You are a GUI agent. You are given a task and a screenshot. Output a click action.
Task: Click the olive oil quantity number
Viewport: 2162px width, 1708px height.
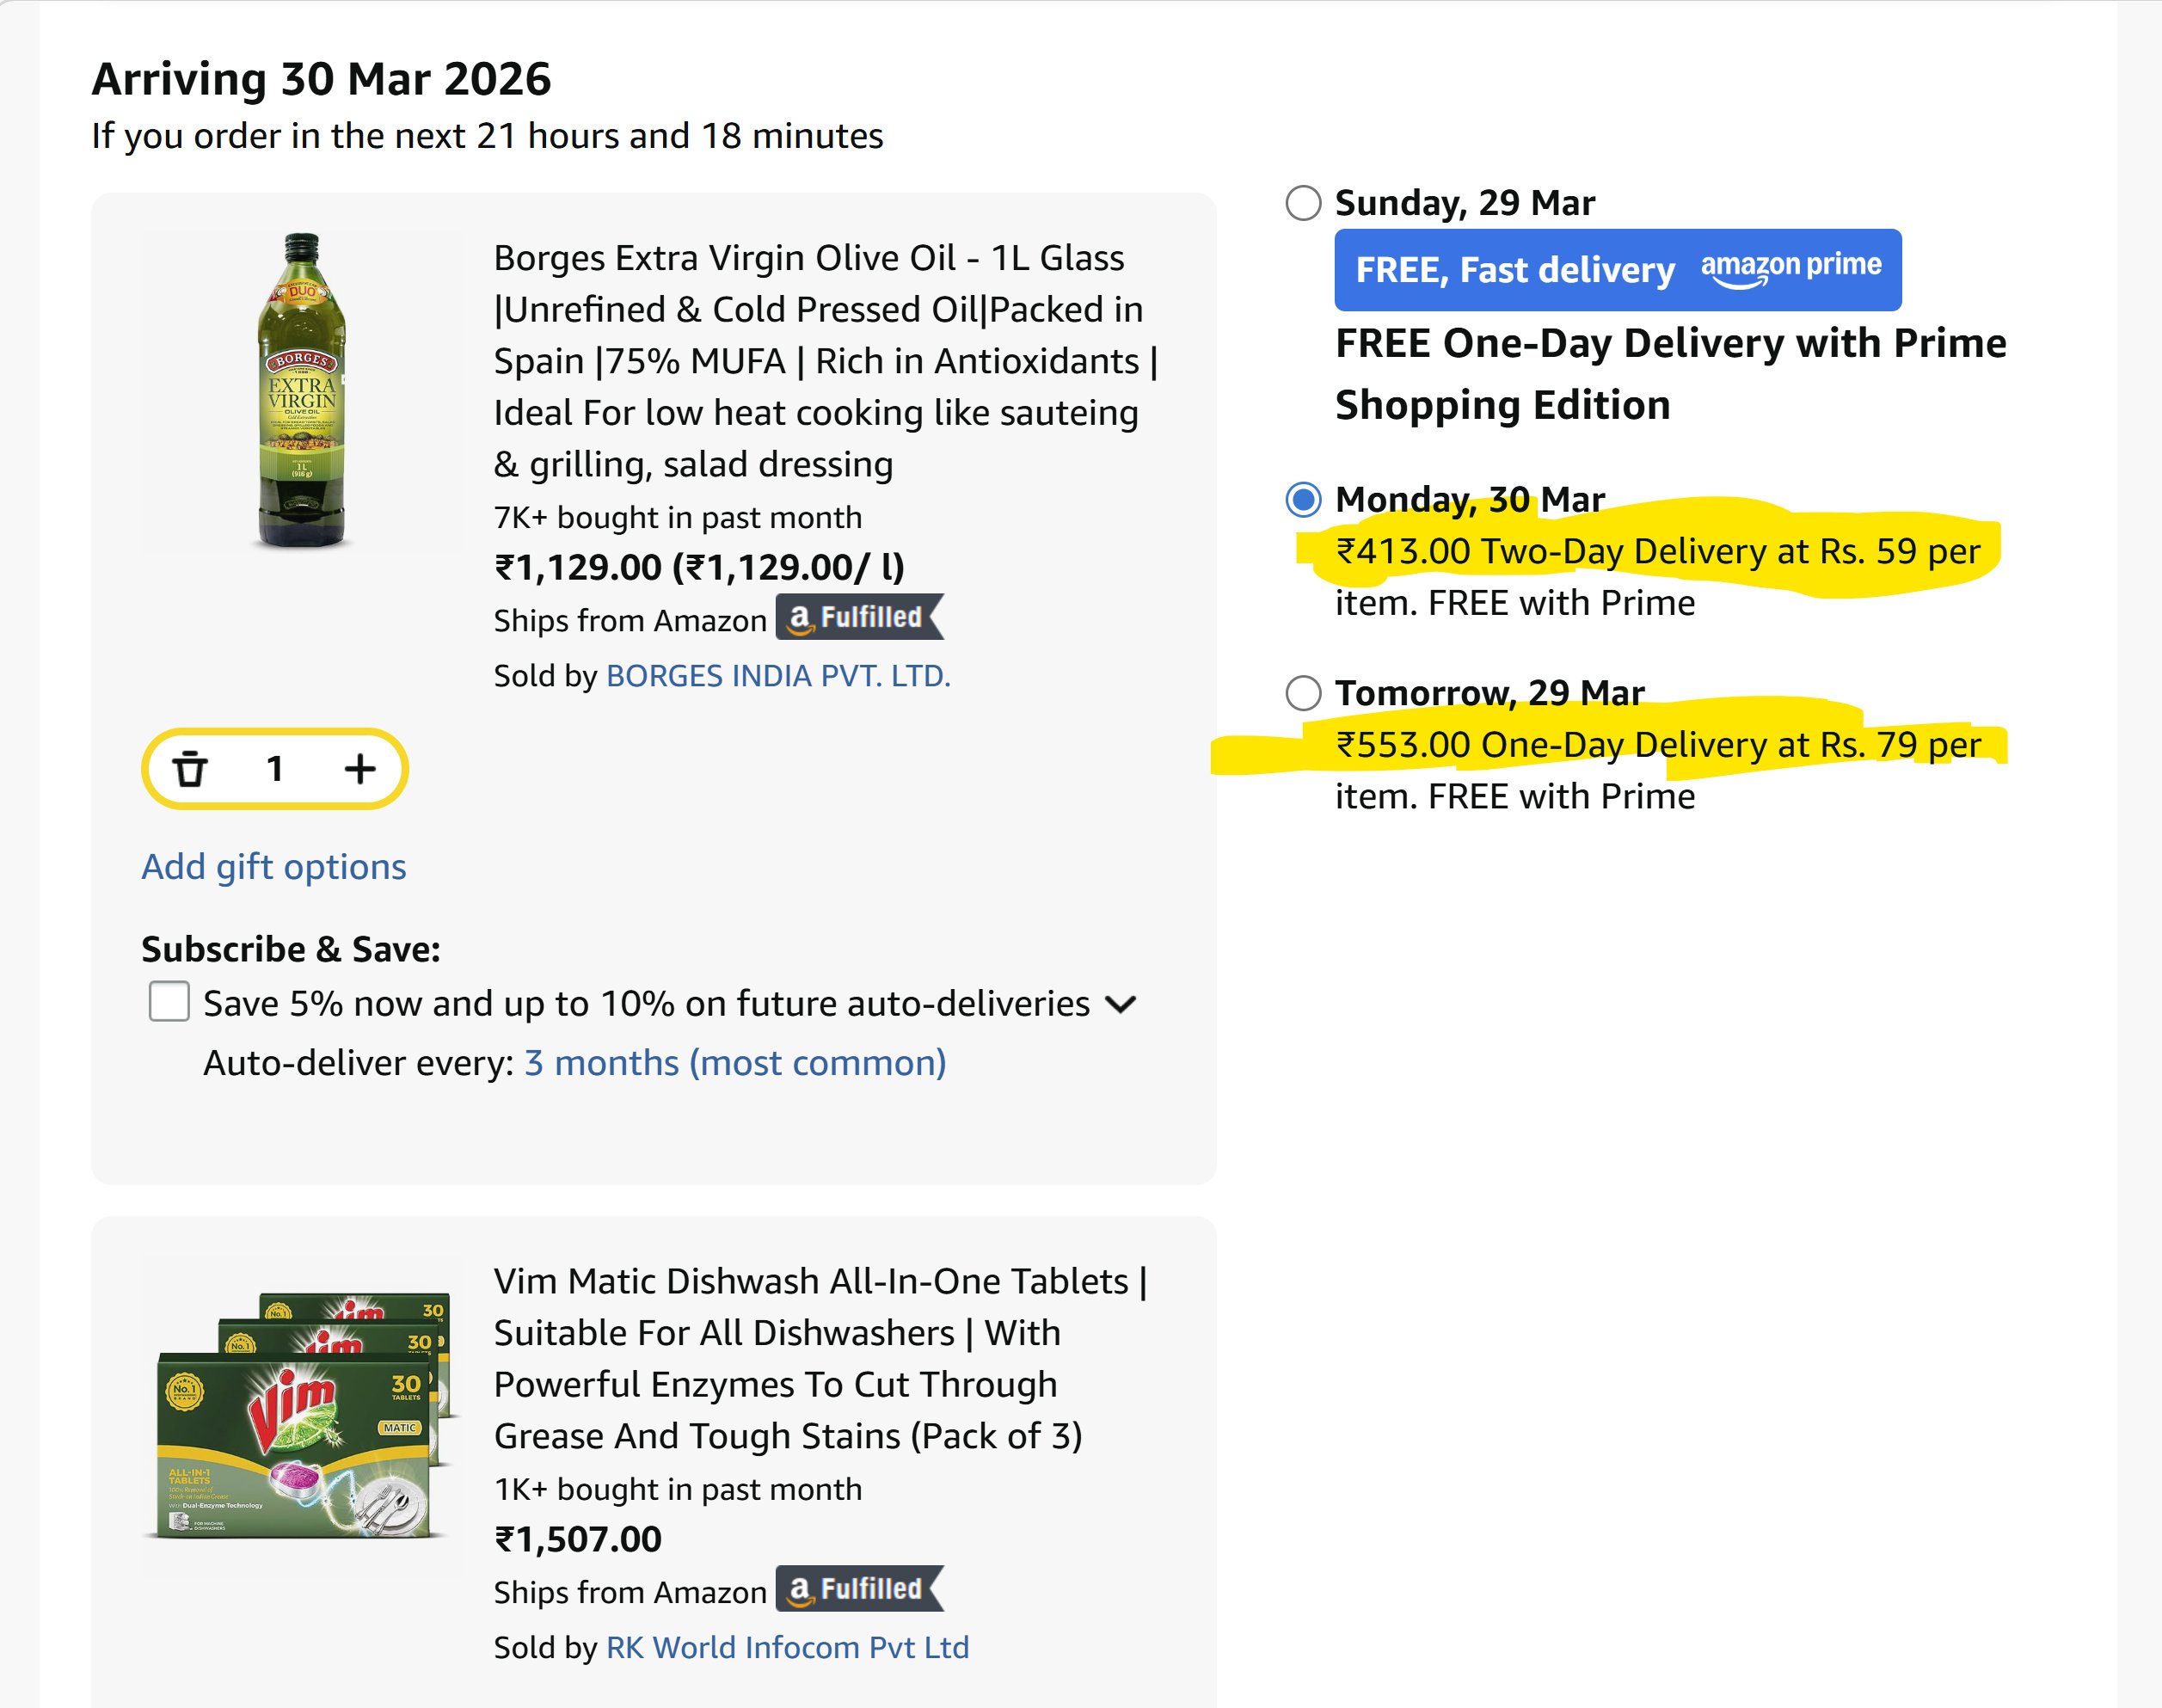[275, 769]
